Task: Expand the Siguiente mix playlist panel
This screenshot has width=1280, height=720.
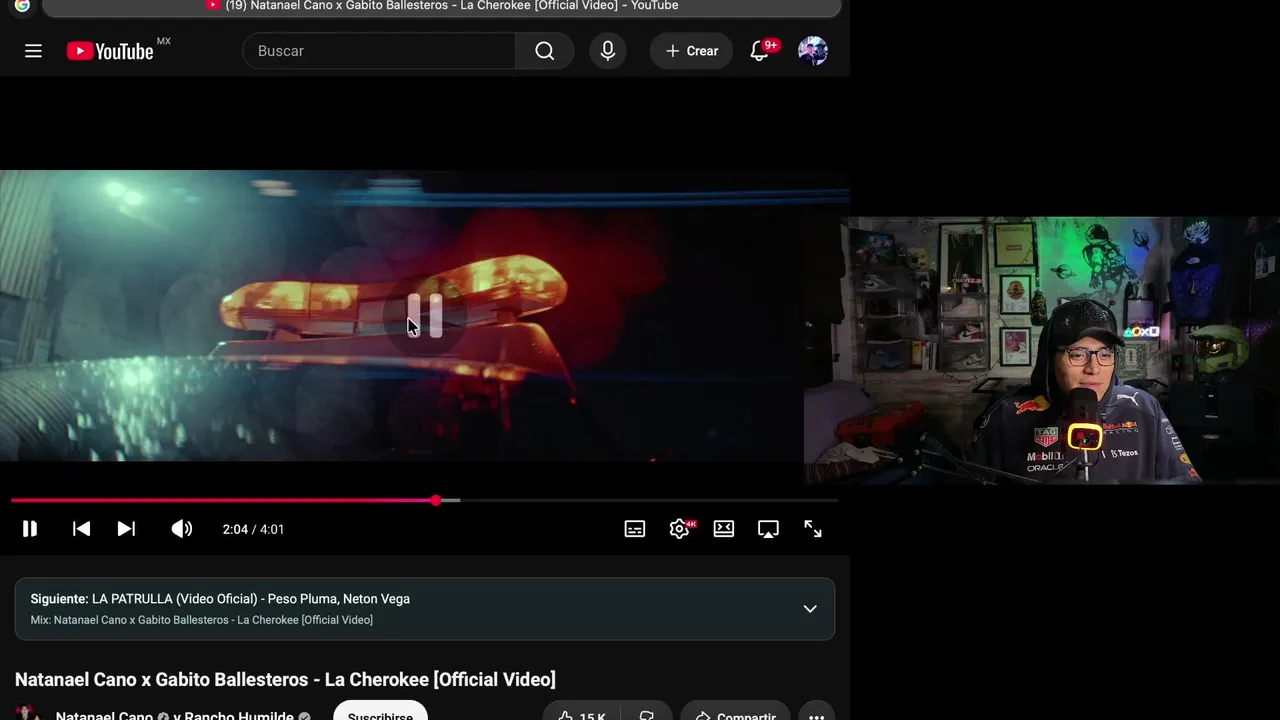Action: (810, 609)
